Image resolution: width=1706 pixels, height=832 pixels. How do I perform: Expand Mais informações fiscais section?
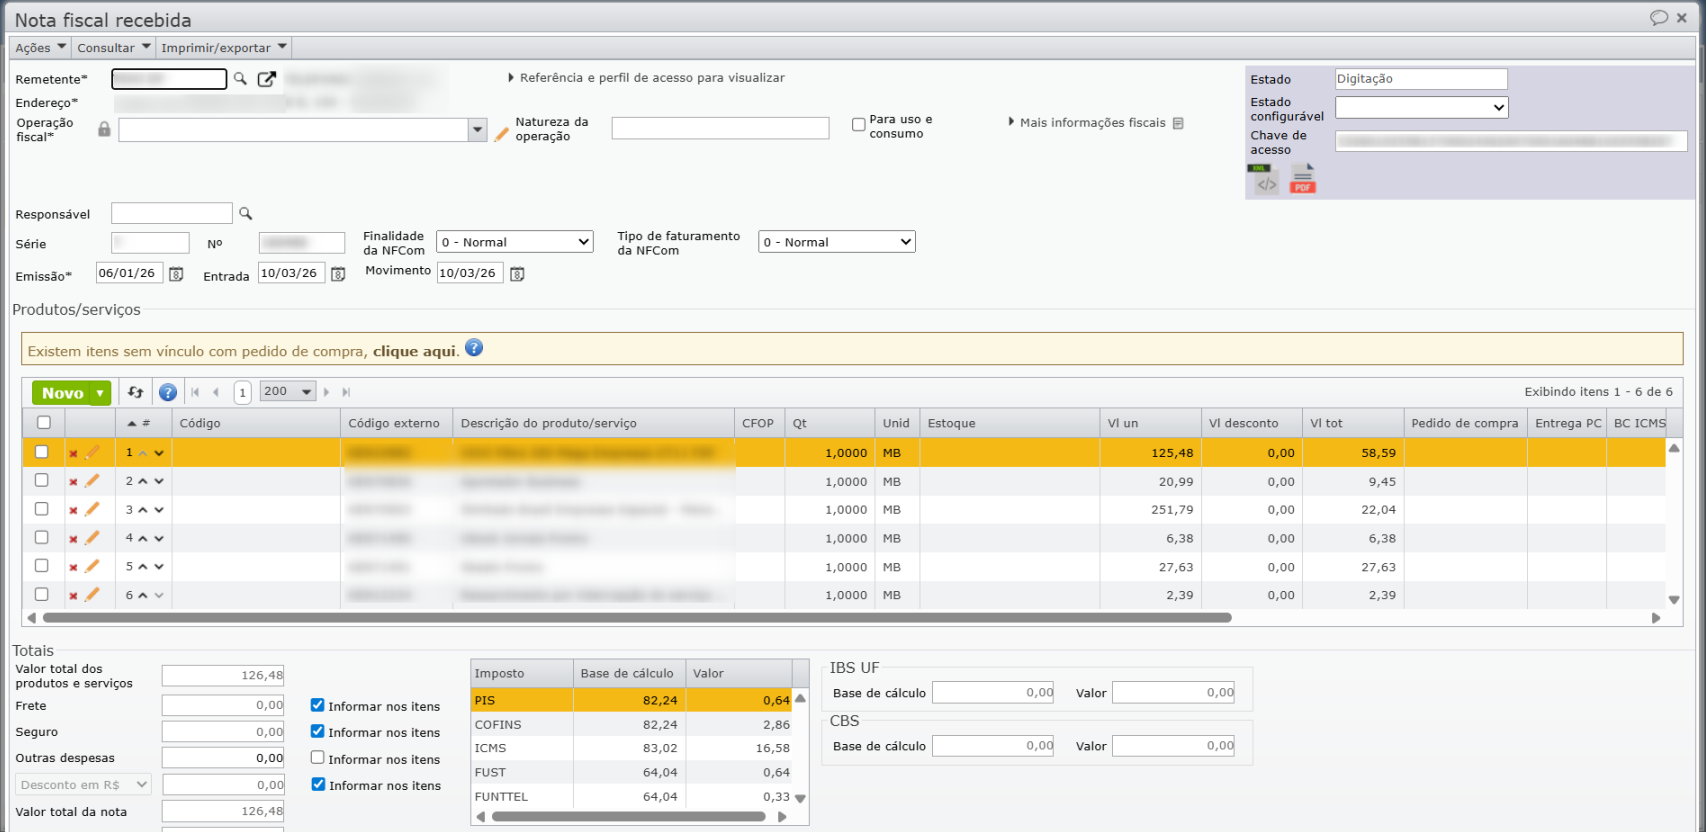(1091, 123)
